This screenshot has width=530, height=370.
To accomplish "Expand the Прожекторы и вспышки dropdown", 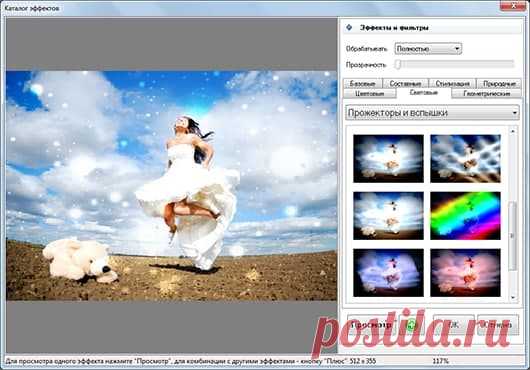I will pos(432,113).
